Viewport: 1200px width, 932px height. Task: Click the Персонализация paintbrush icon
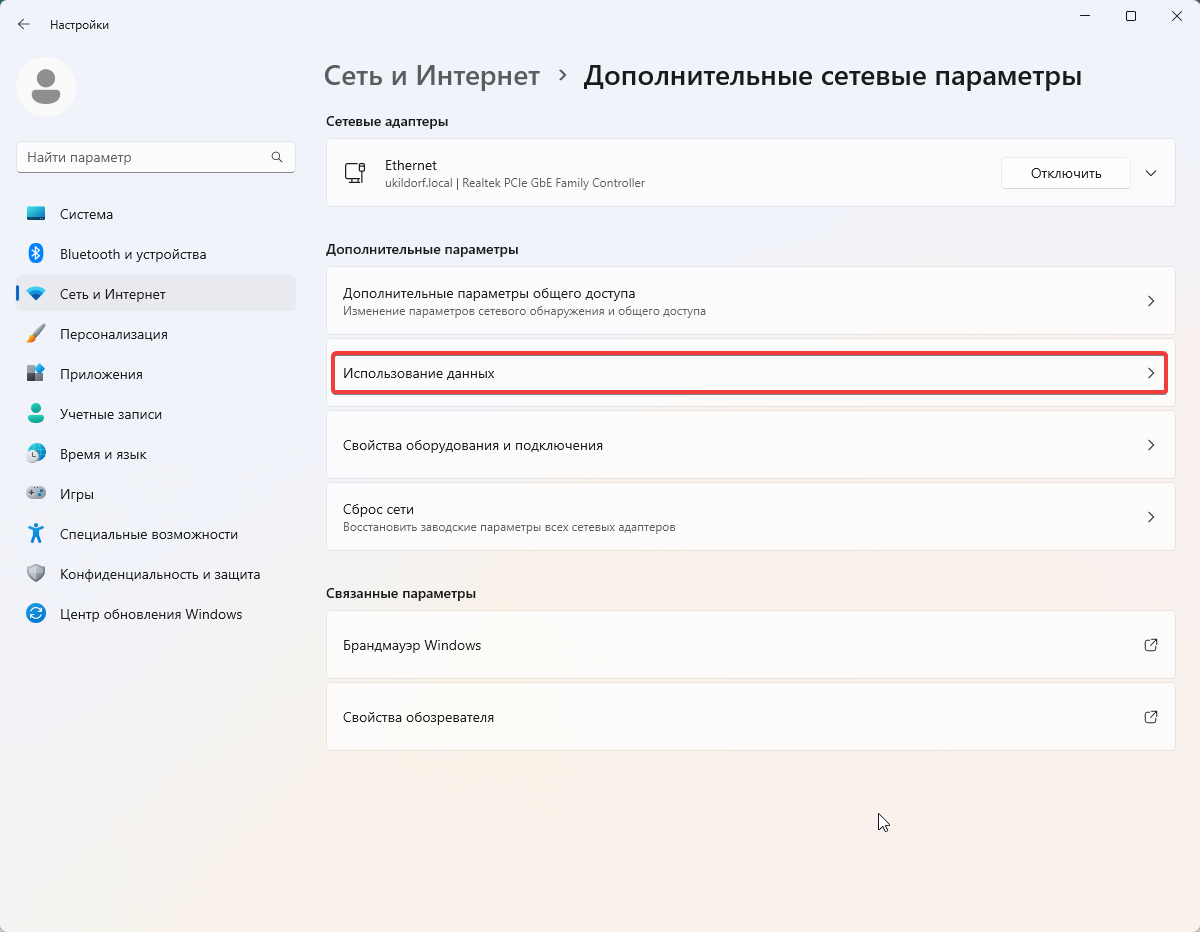(36, 334)
